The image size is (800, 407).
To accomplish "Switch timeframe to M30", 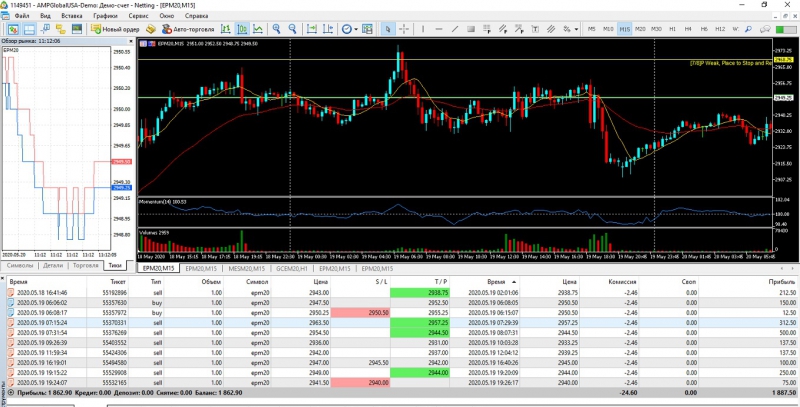I will pos(656,29).
